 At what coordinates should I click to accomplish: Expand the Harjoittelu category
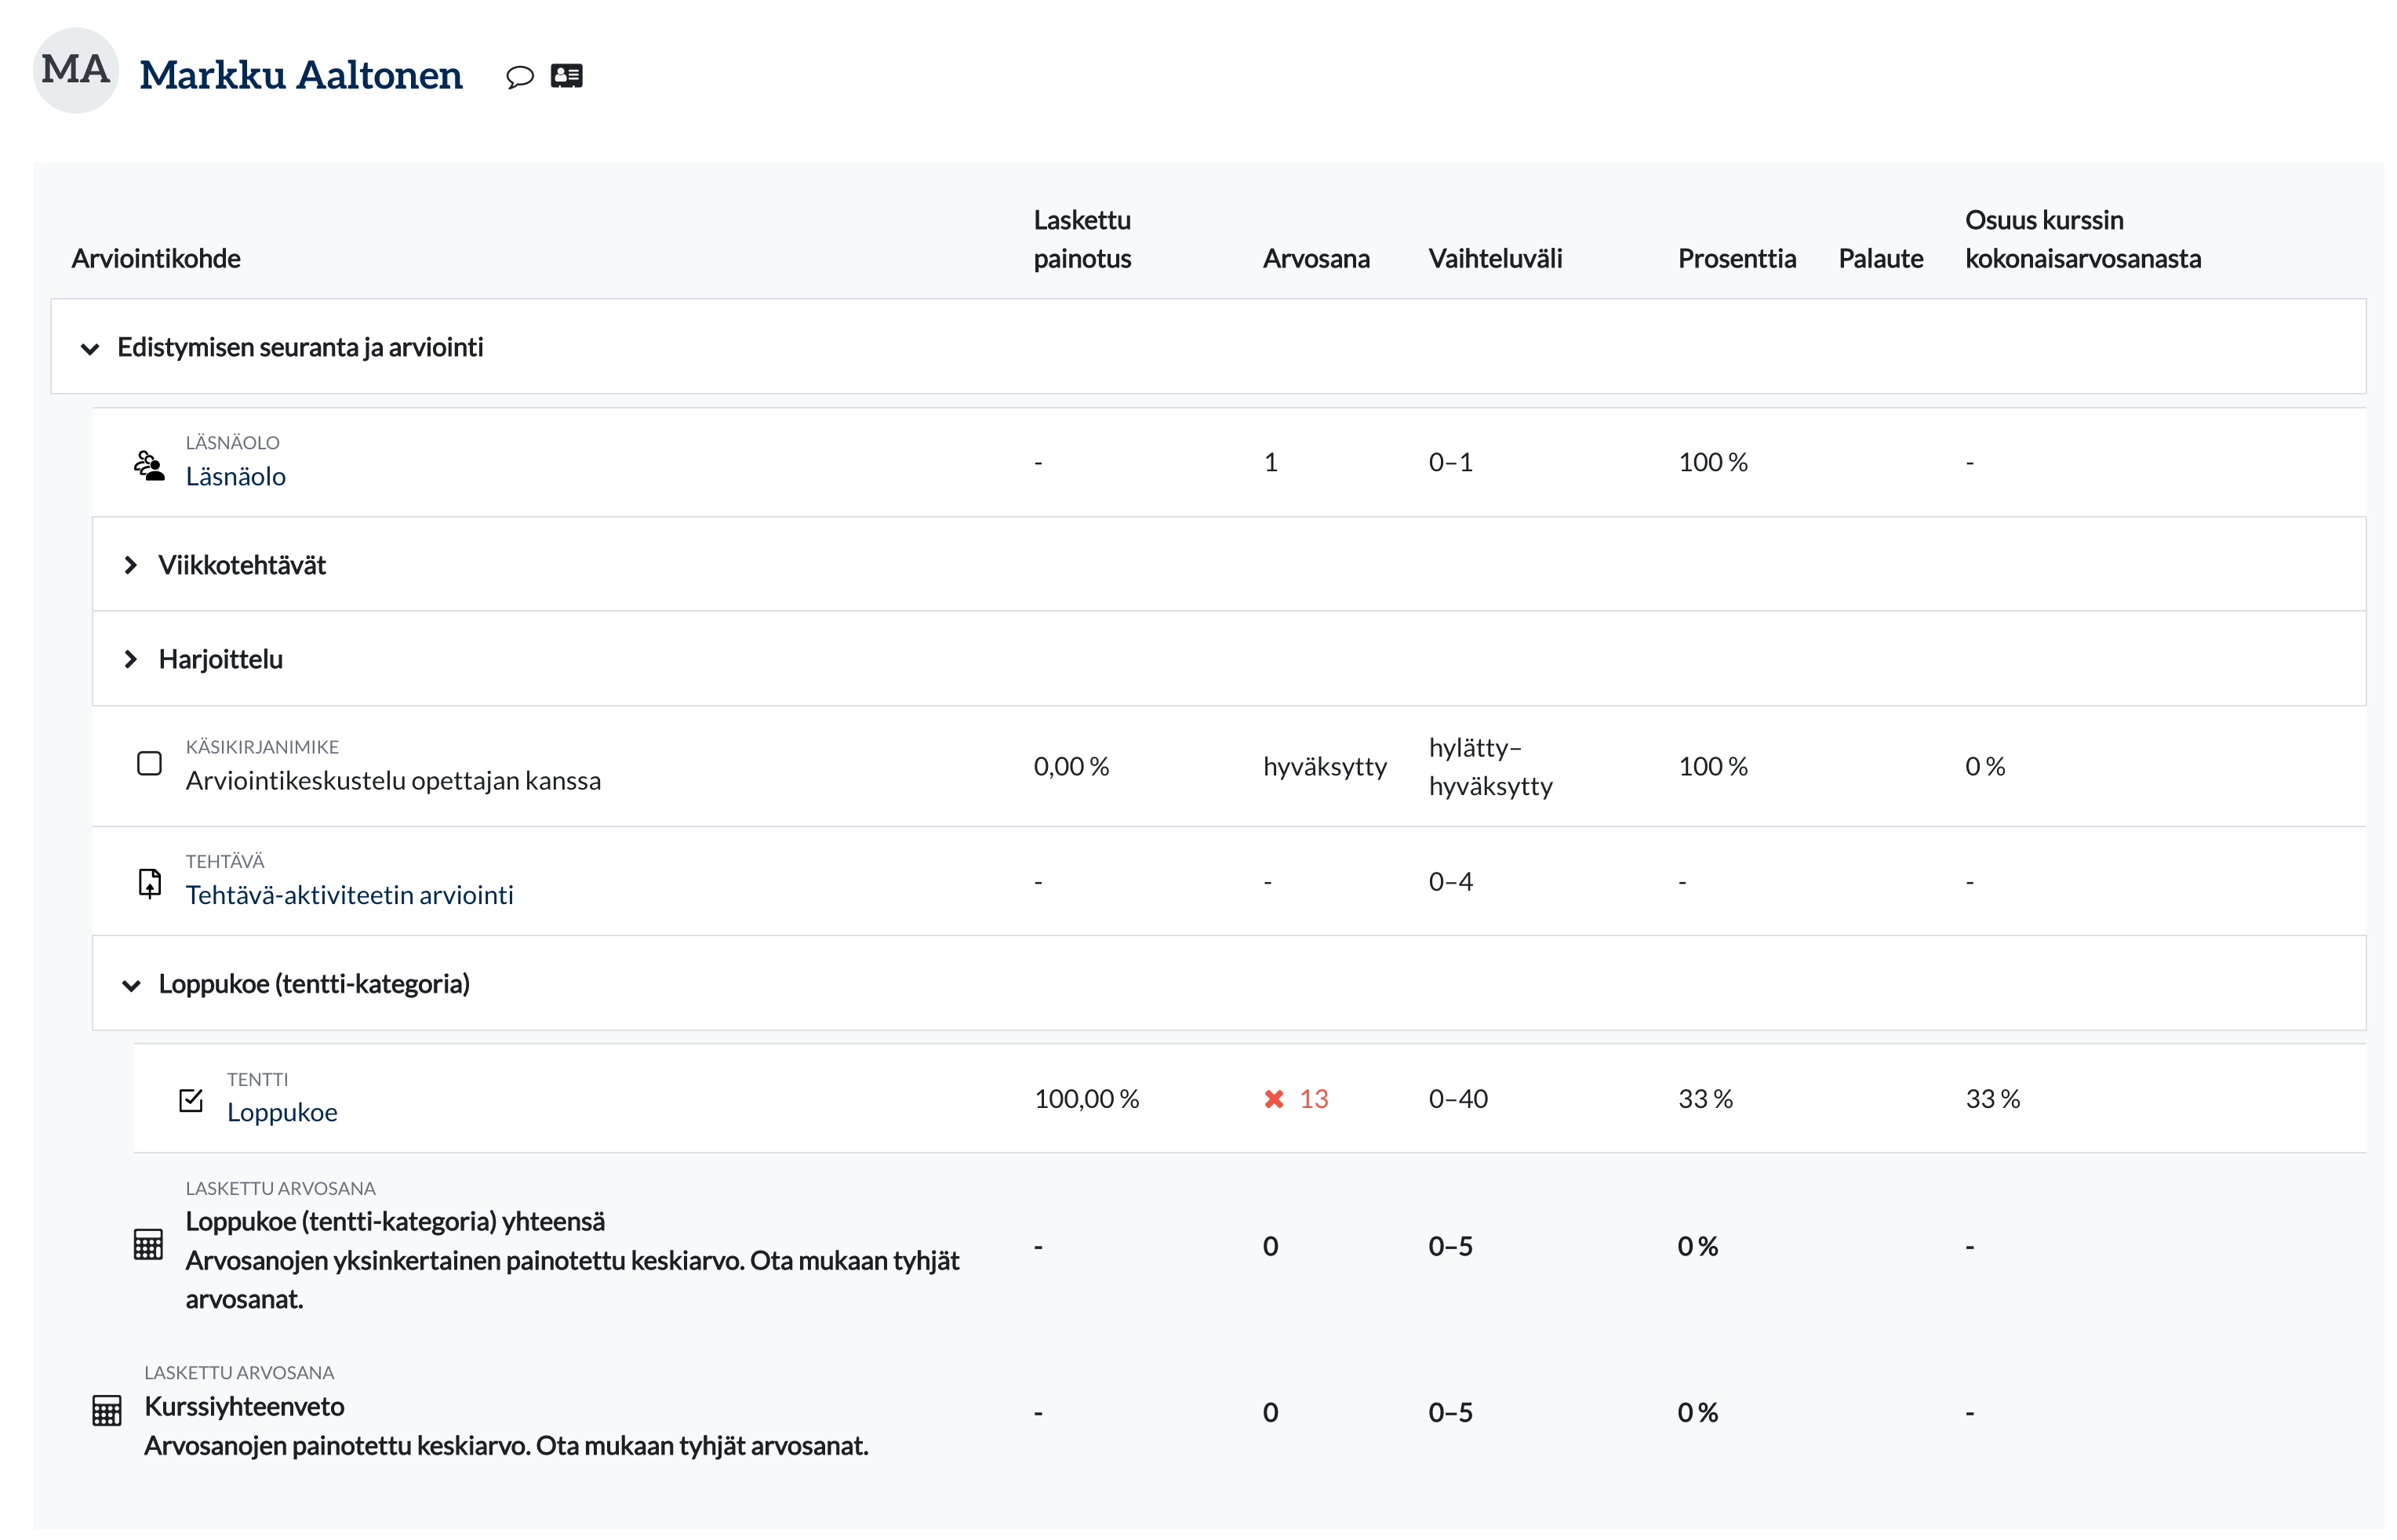click(131, 660)
